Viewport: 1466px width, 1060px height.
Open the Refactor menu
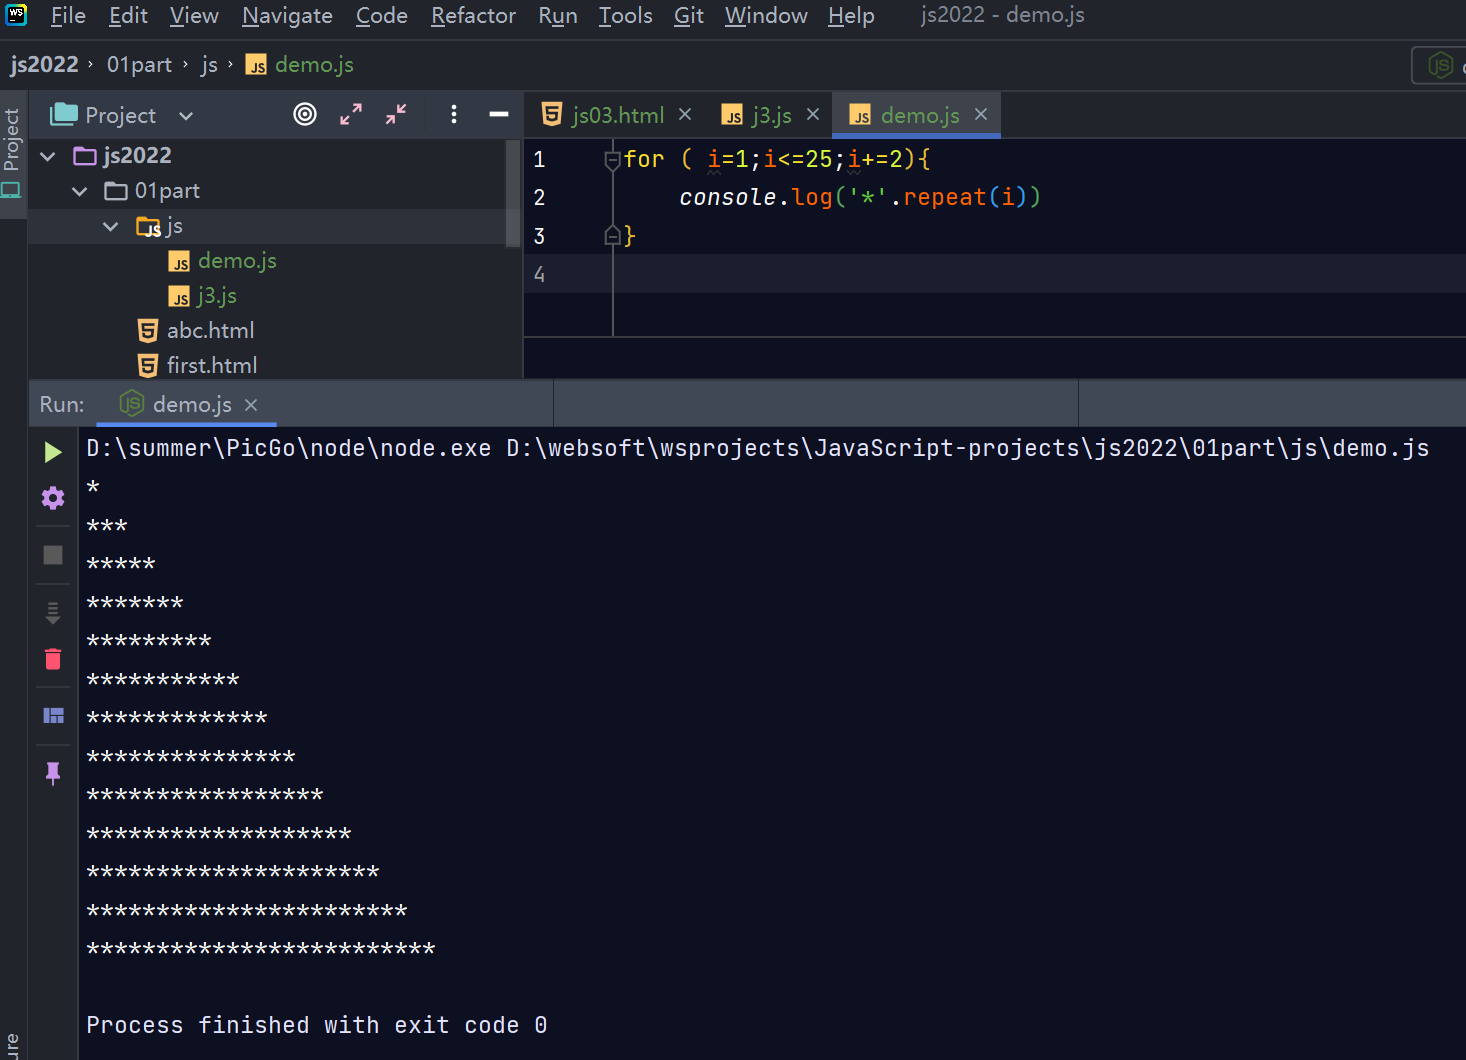tap(473, 15)
